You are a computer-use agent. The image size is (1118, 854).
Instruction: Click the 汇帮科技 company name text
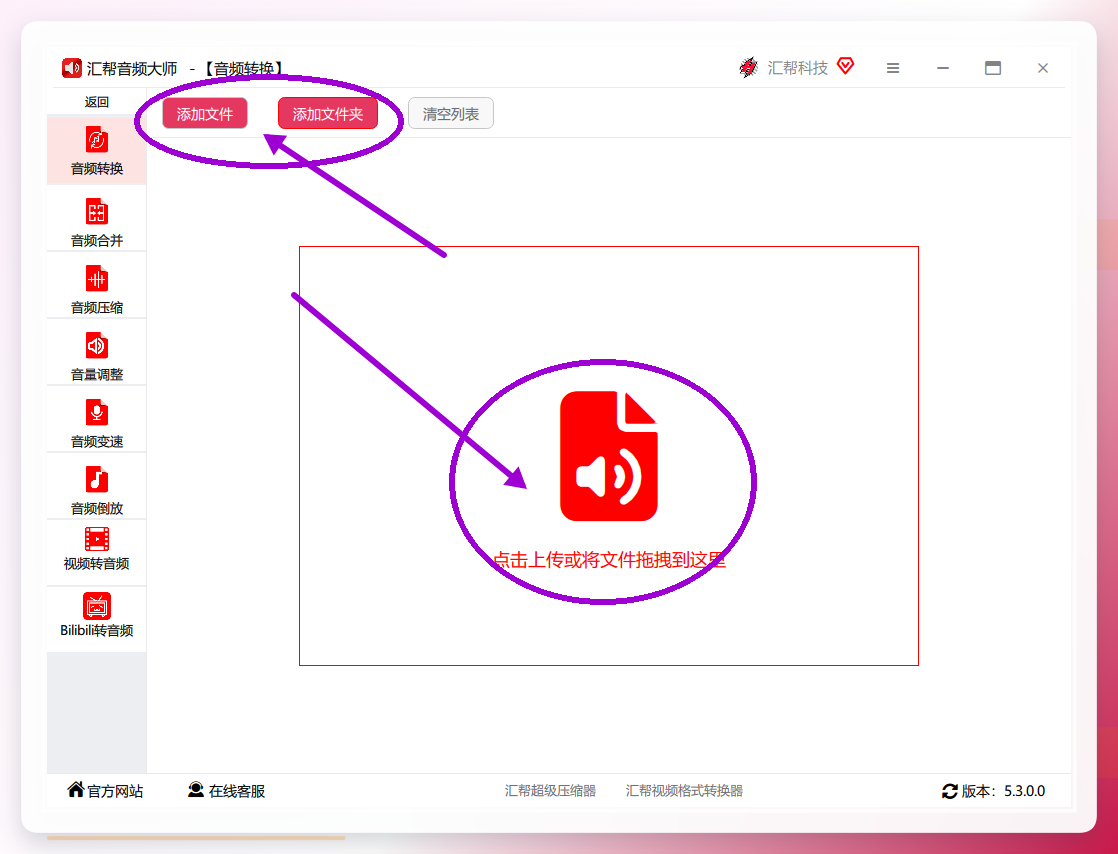click(797, 68)
